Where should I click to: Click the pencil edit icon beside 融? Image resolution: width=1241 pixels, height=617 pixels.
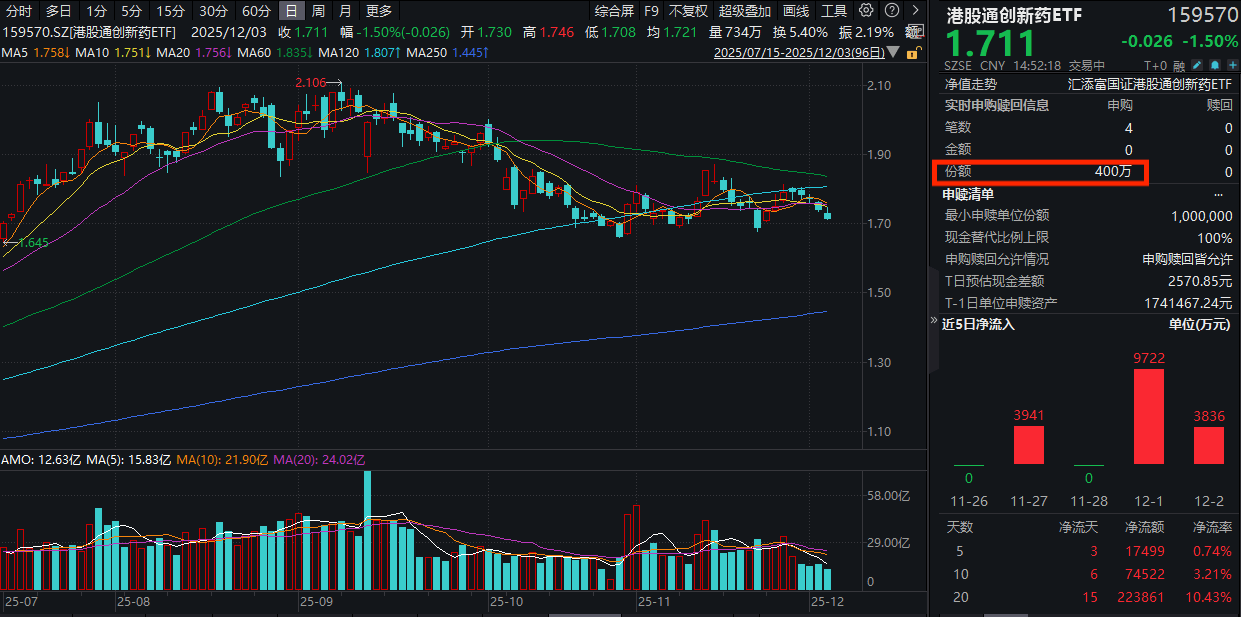point(1197,65)
